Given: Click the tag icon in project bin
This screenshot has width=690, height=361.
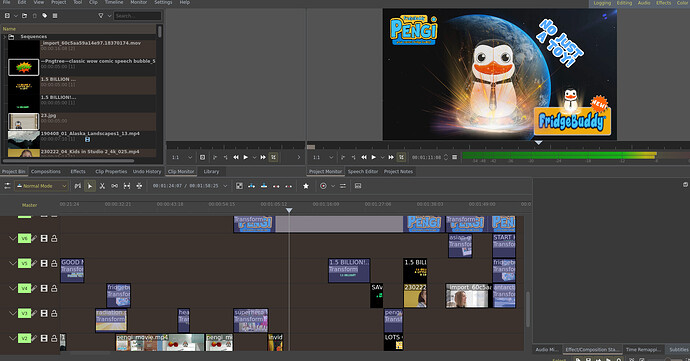Looking at the screenshot, I should 44,16.
